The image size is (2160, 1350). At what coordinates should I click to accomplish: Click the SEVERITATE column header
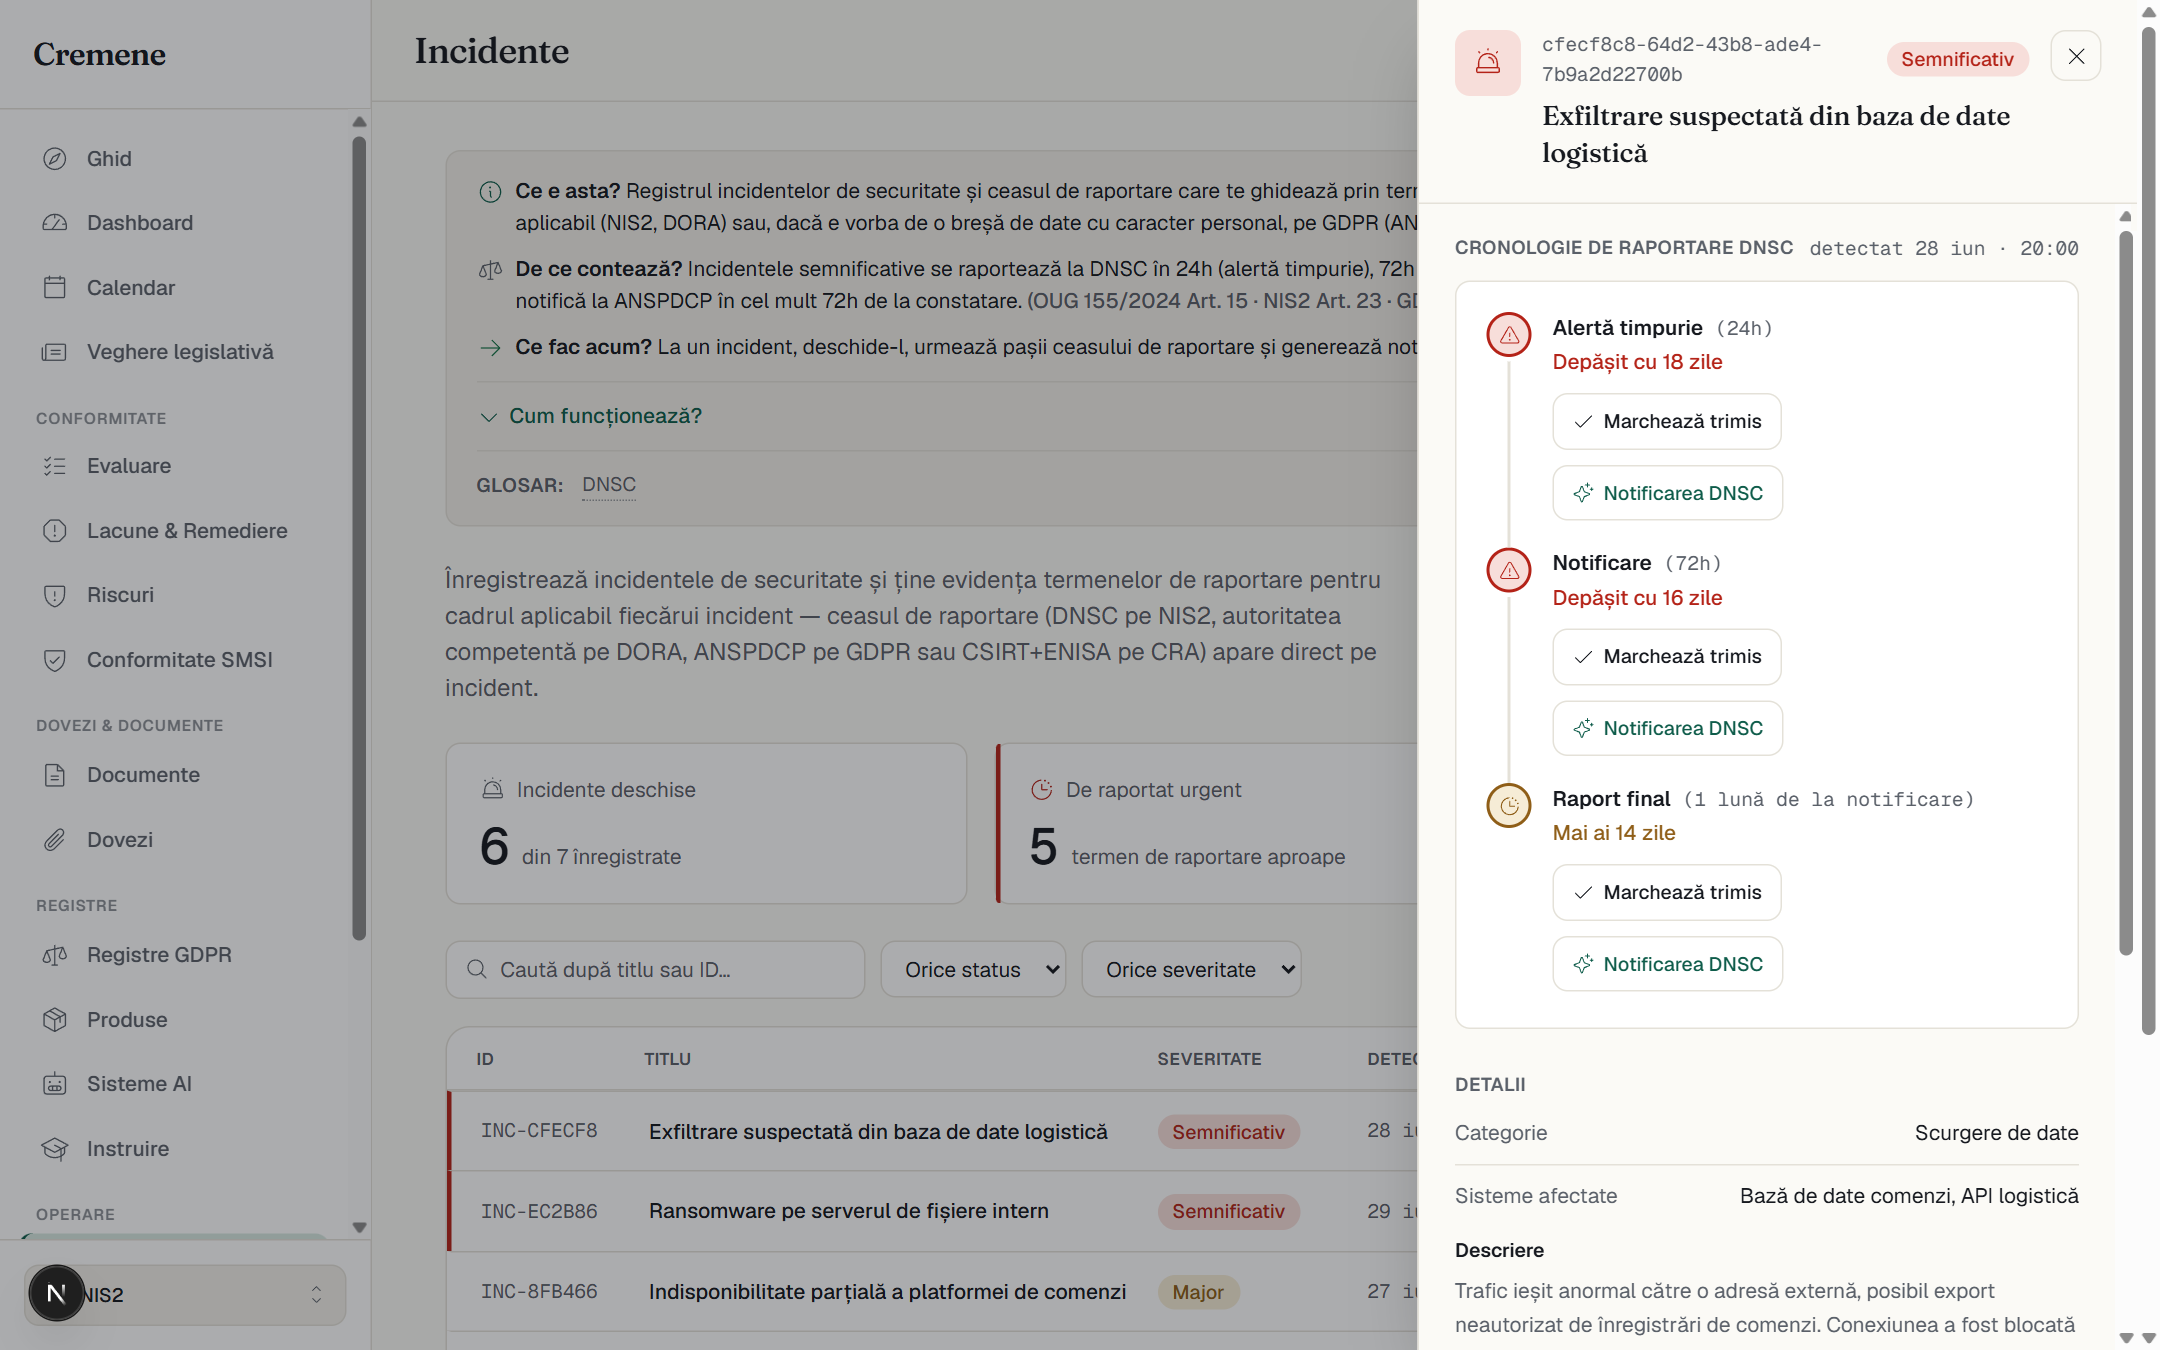coord(1209,1059)
